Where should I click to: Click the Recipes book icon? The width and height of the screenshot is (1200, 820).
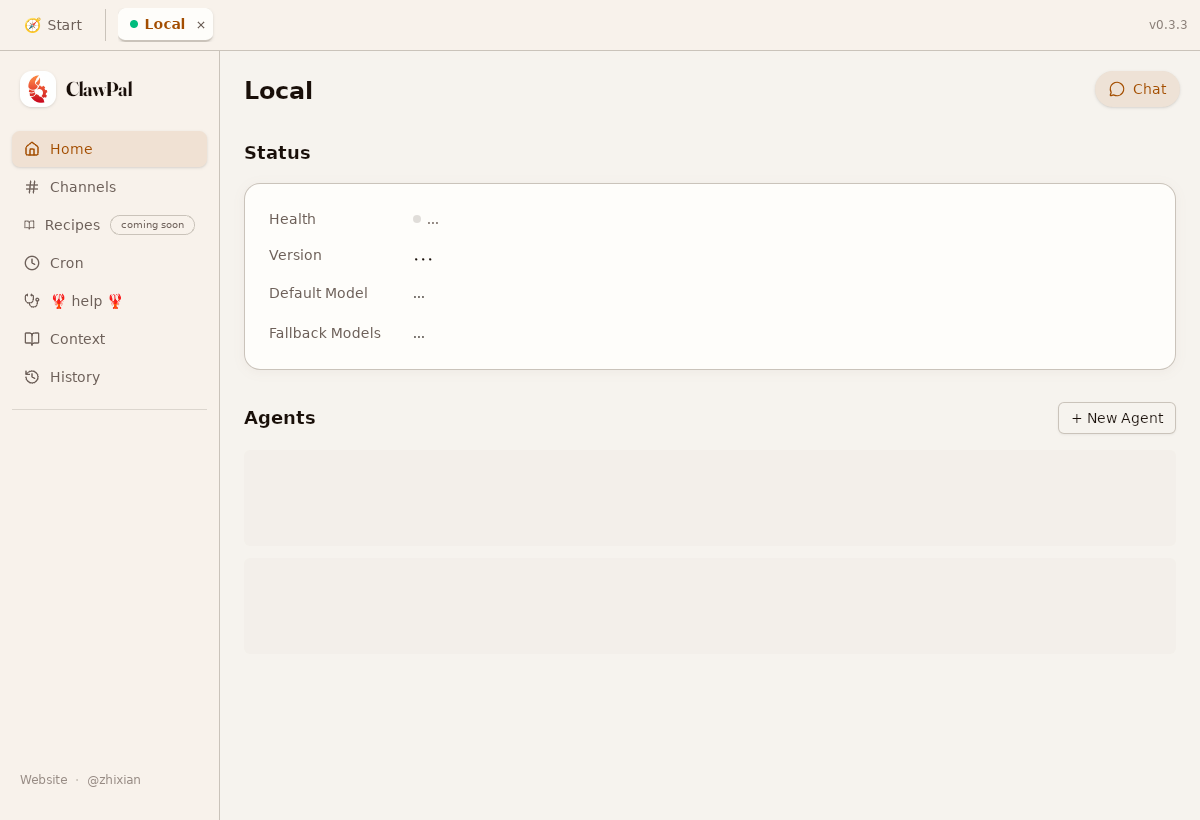point(30,225)
